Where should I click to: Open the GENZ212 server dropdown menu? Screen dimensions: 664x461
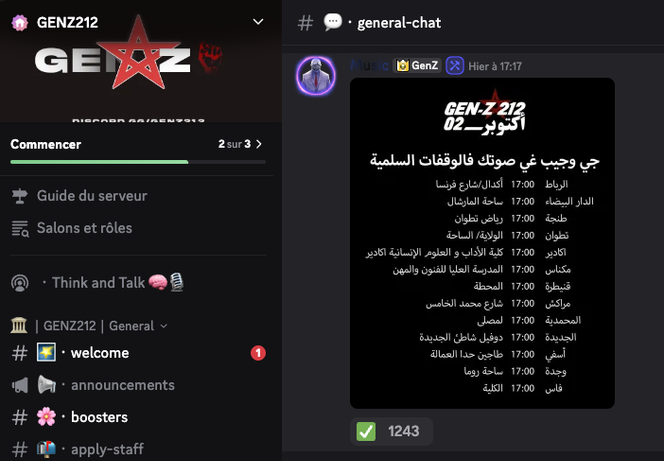coord(258,22)
